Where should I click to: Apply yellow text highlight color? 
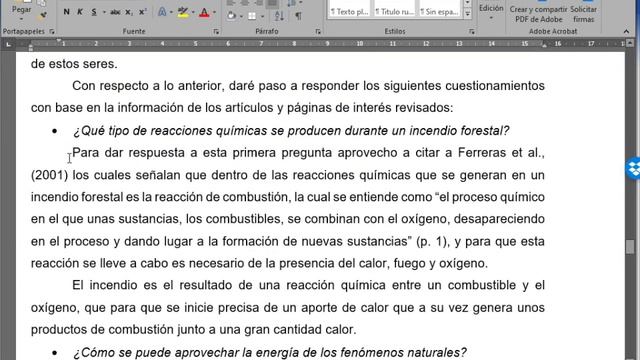183,13
